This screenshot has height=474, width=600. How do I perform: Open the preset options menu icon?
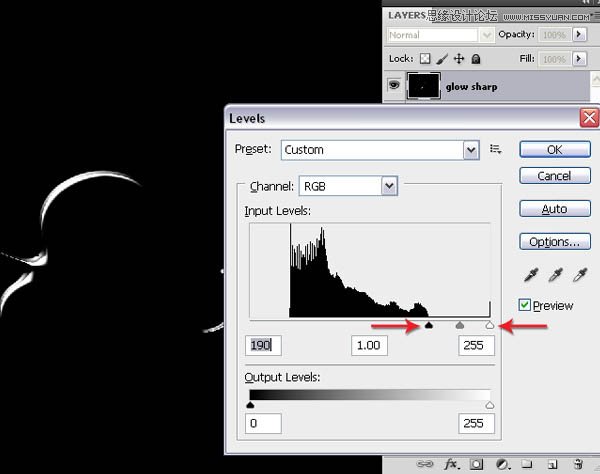point(496,149)
